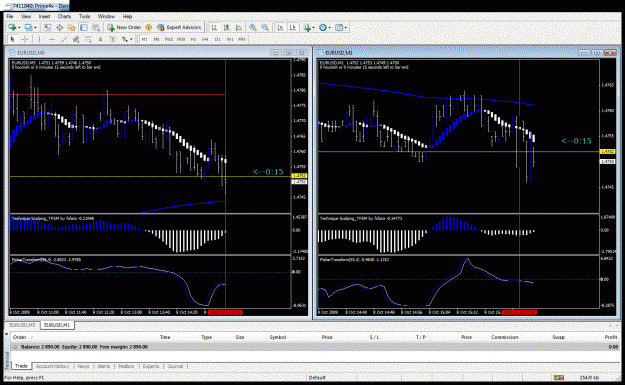Viewport: 625px width, 385px height.
Task: Zoom out on the chart
Action: pyautogui.click(x=265, y=27)
